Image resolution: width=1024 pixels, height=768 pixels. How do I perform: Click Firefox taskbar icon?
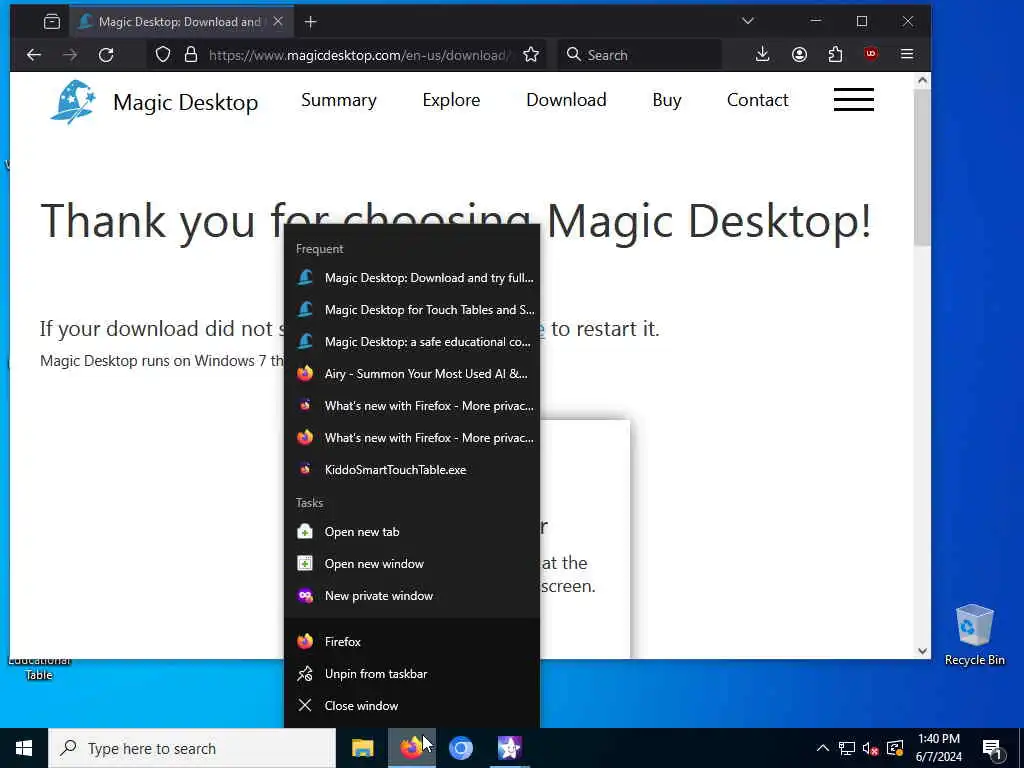(411, 748)
